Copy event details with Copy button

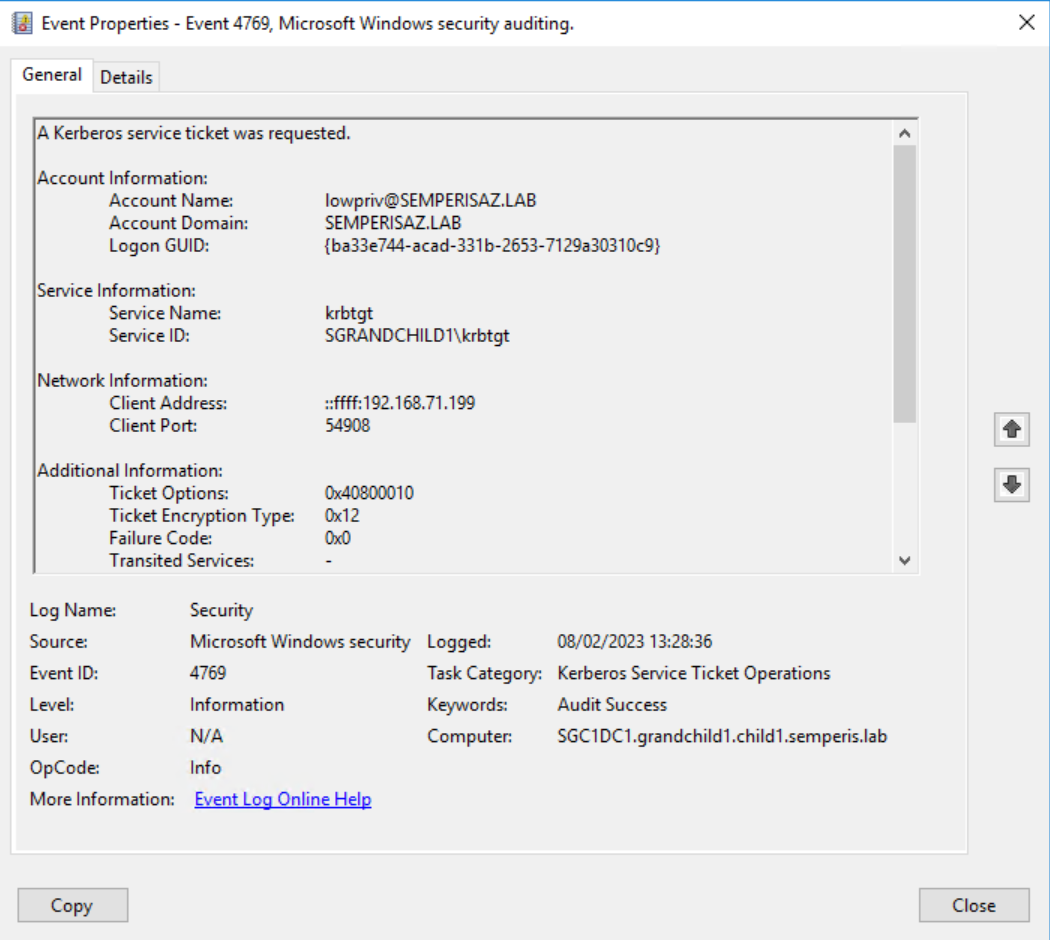(72, 905)
